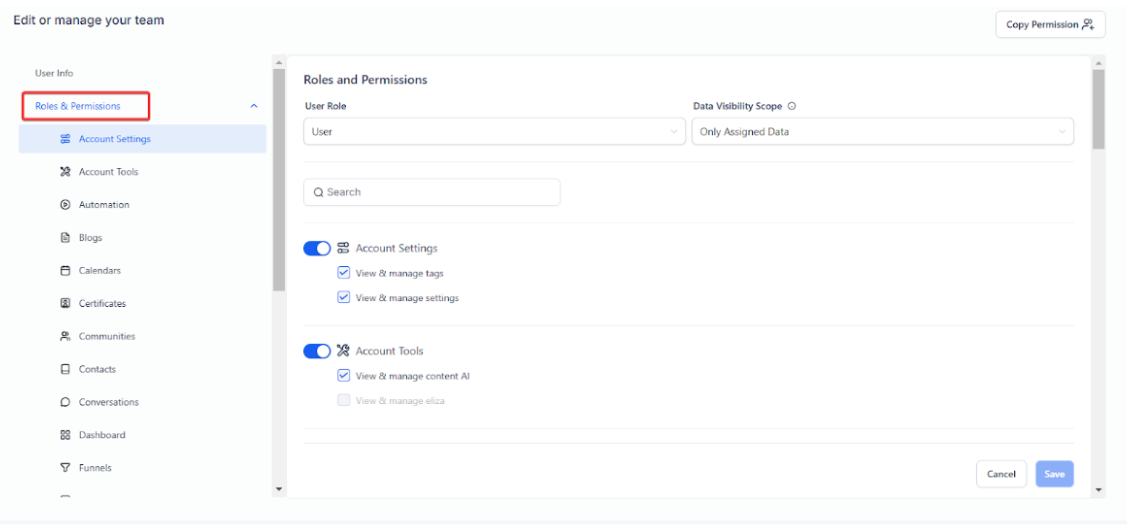The width and height of the screenshot is (1127, 529).
Task: Click the Calendars icon in sidebar
Action: 65,271
